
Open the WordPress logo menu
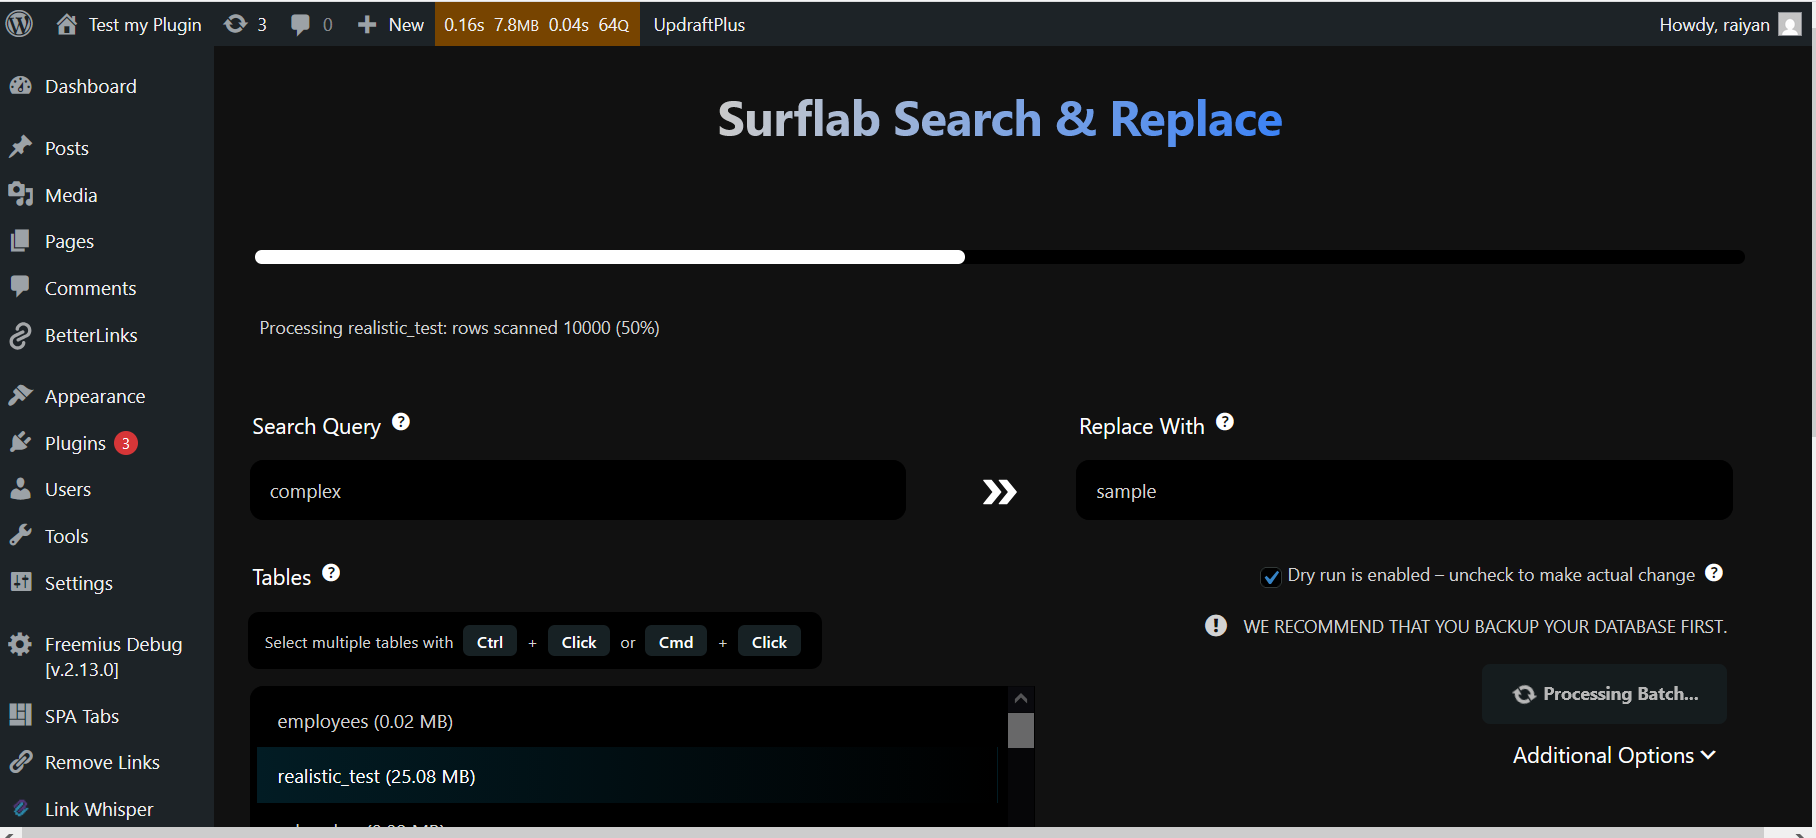point(19,24)
